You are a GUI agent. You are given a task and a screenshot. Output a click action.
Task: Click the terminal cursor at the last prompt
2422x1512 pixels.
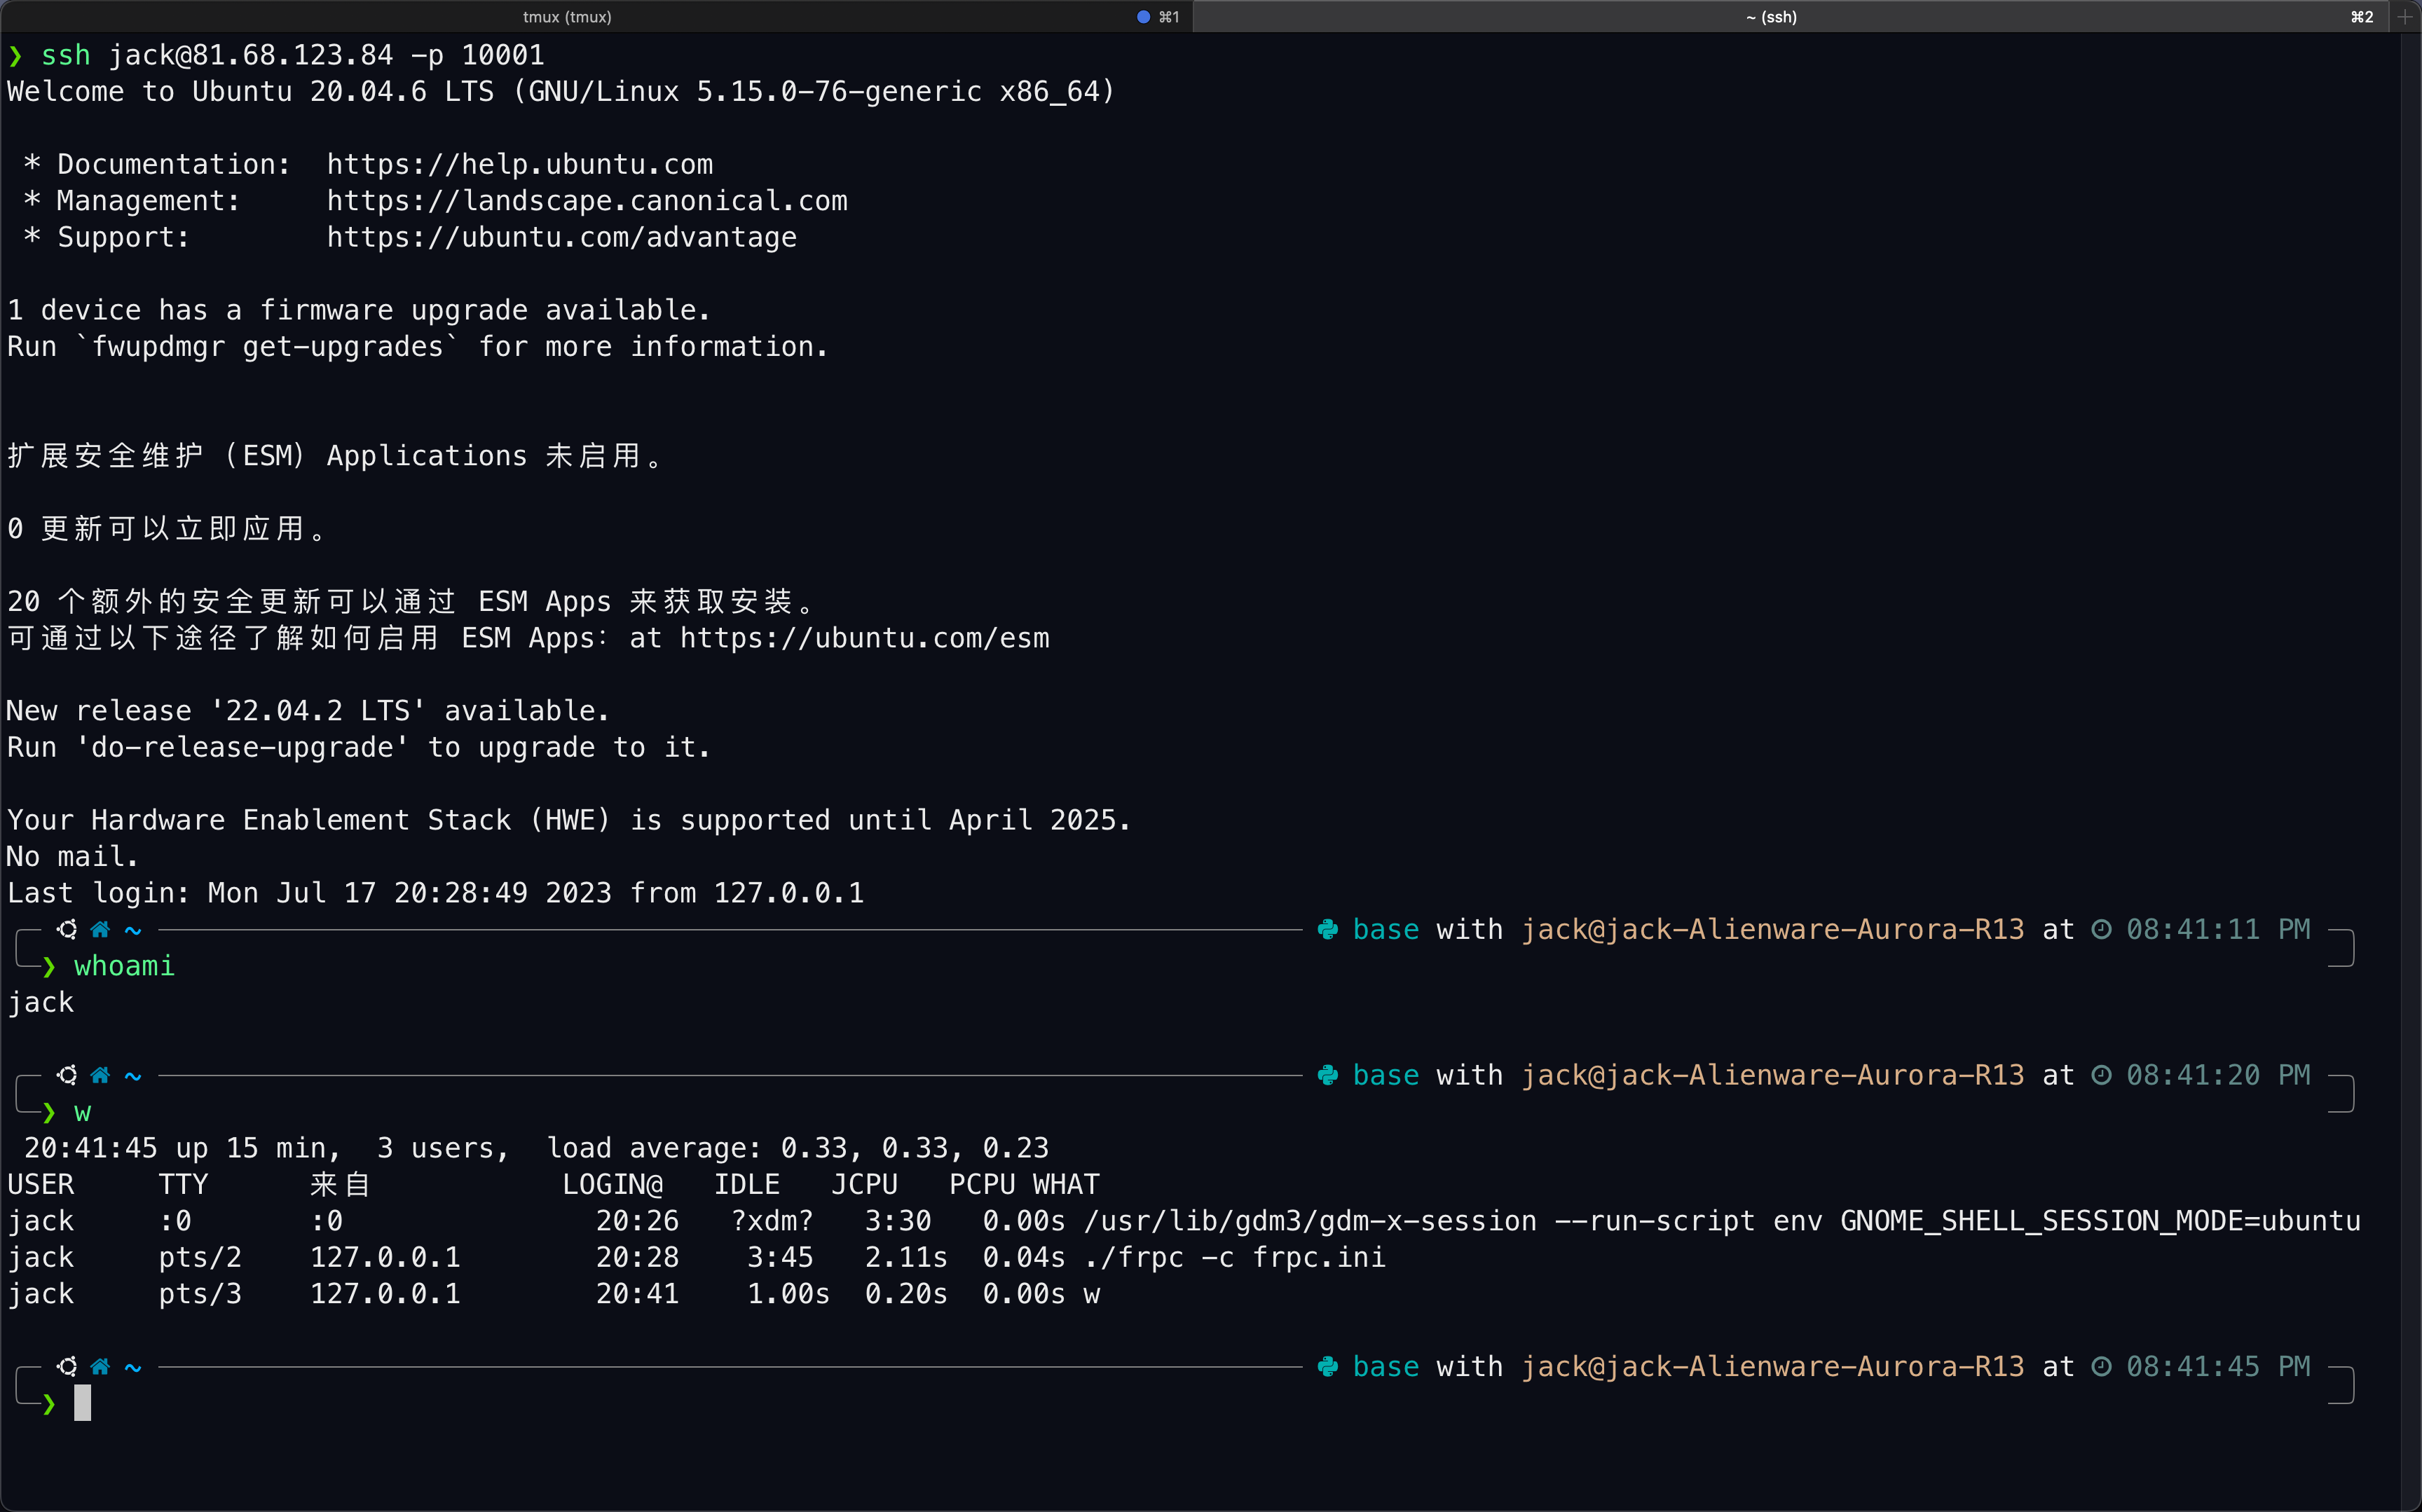pyautogui.click(x=82, y=1402)
